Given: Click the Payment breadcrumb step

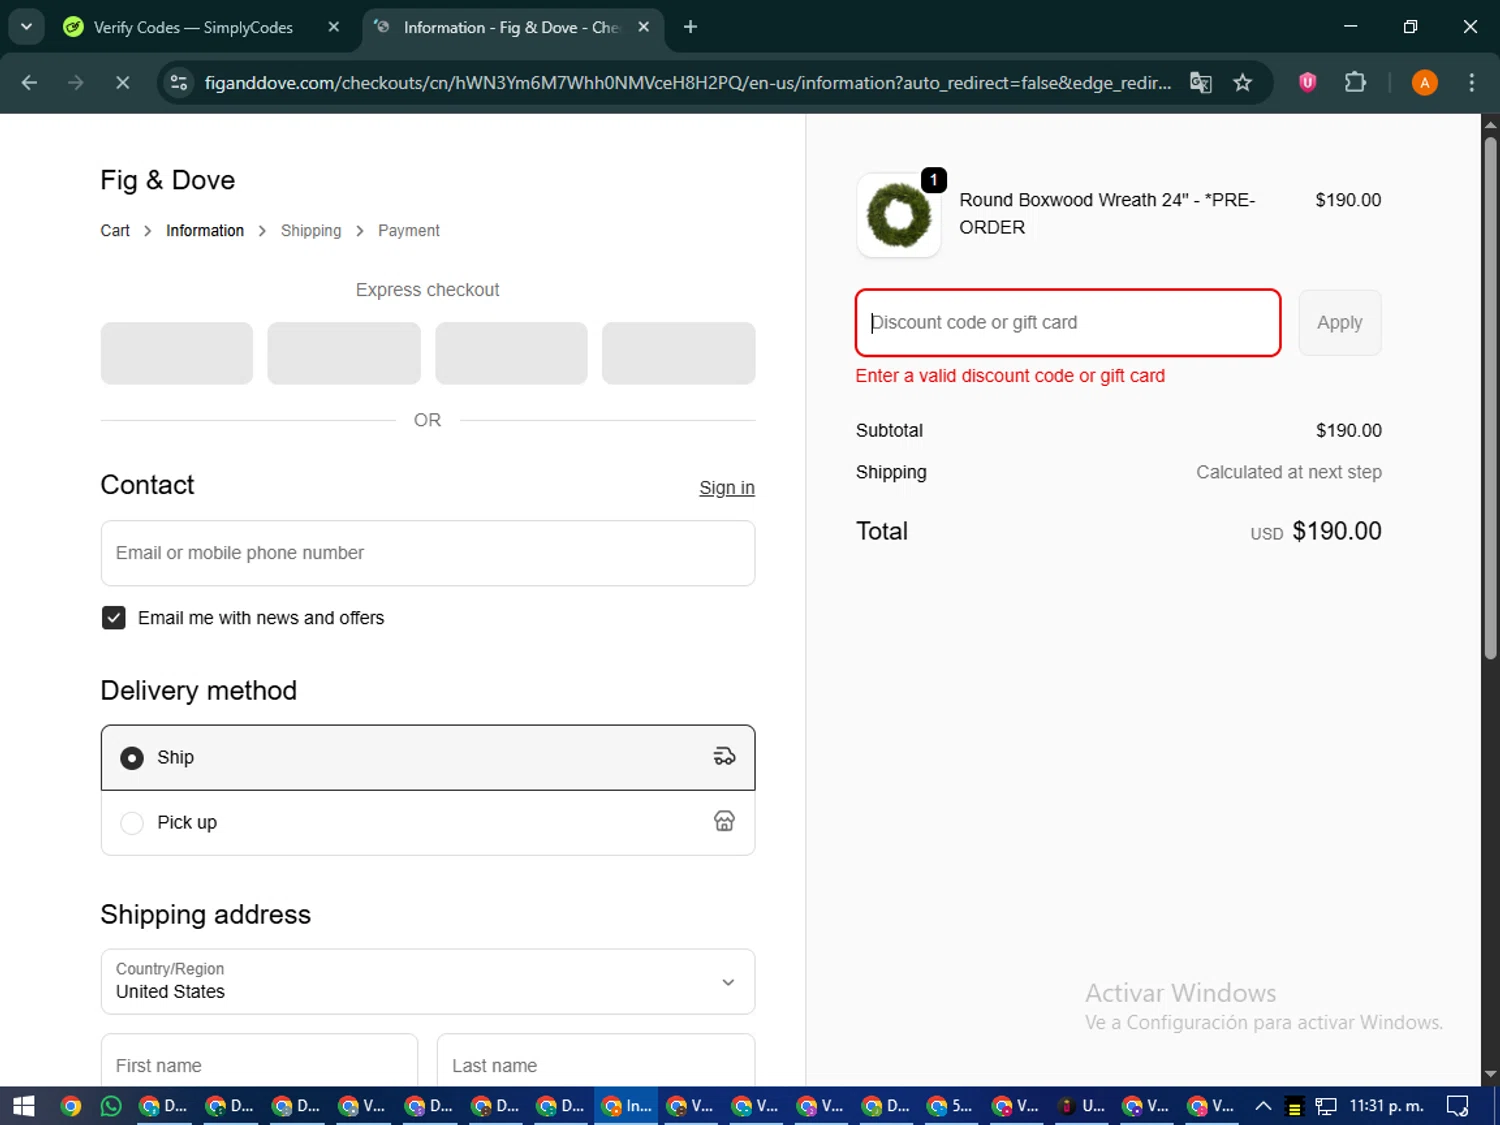Looking at the screenshot, I should click(409, 231).
